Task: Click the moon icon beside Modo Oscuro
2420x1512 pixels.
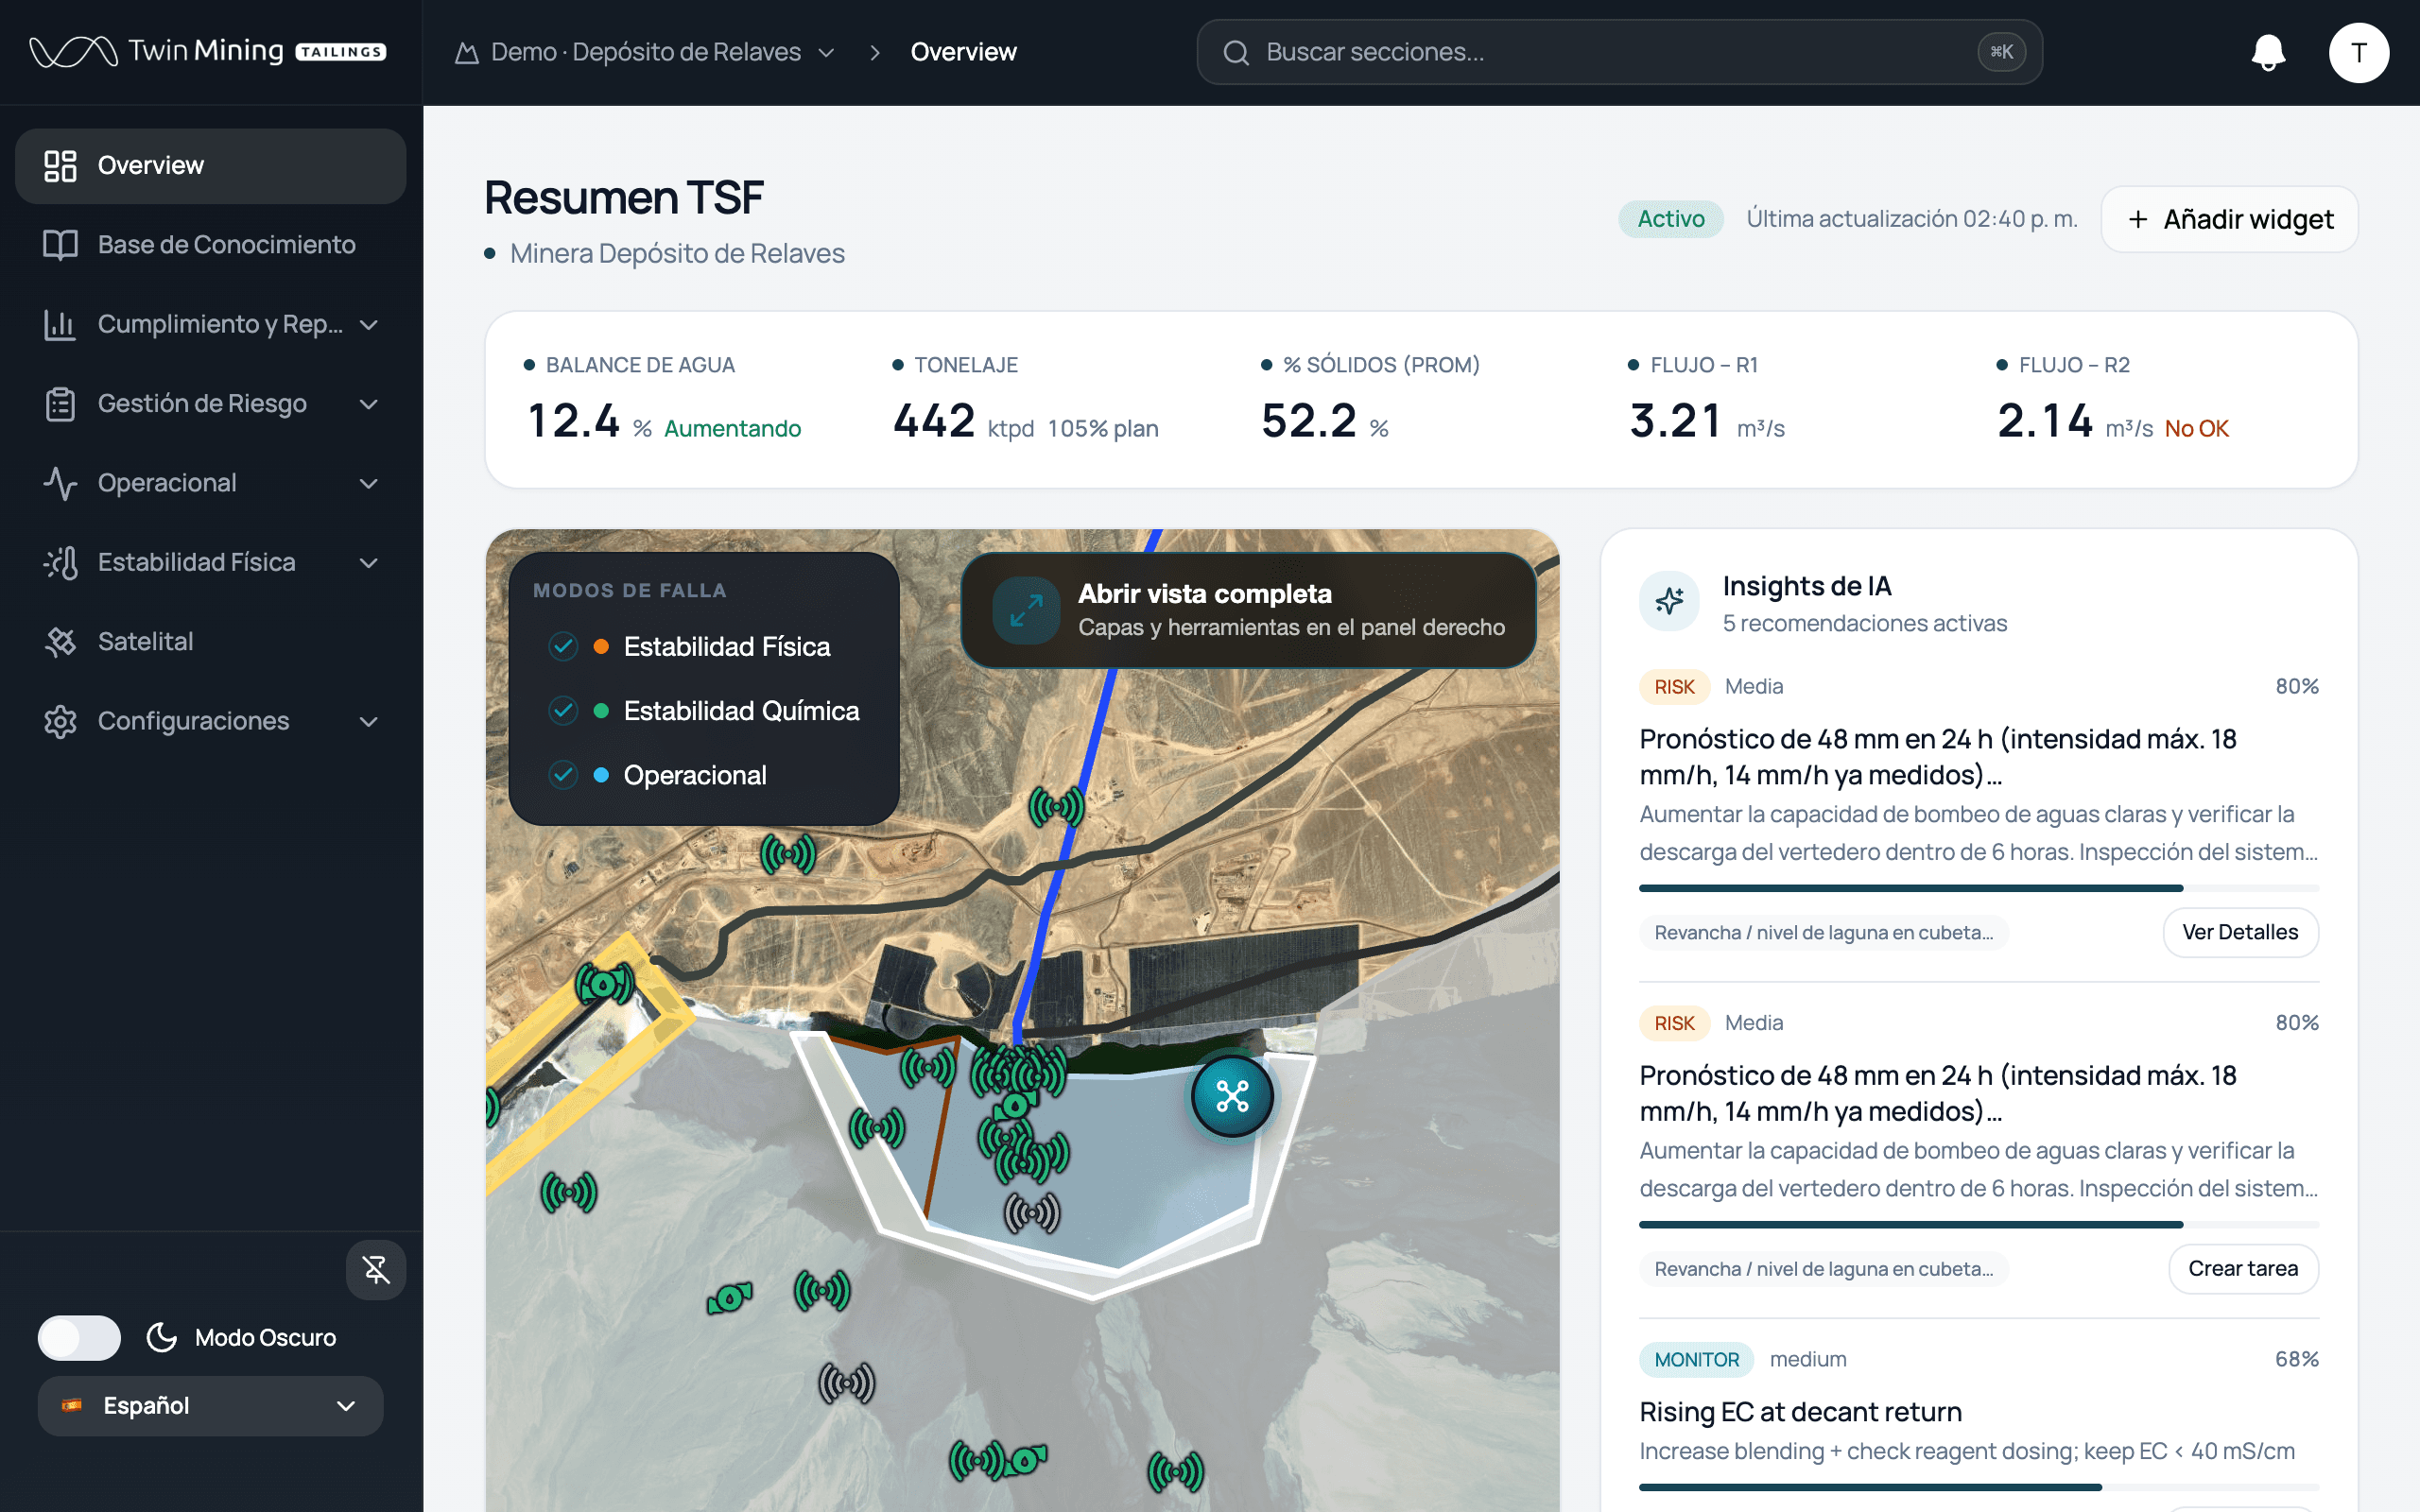Action: (161, 1337)
